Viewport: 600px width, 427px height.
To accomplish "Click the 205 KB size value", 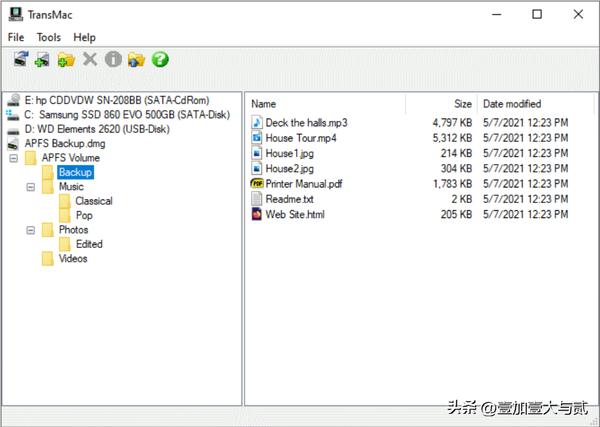I will 456,214.
